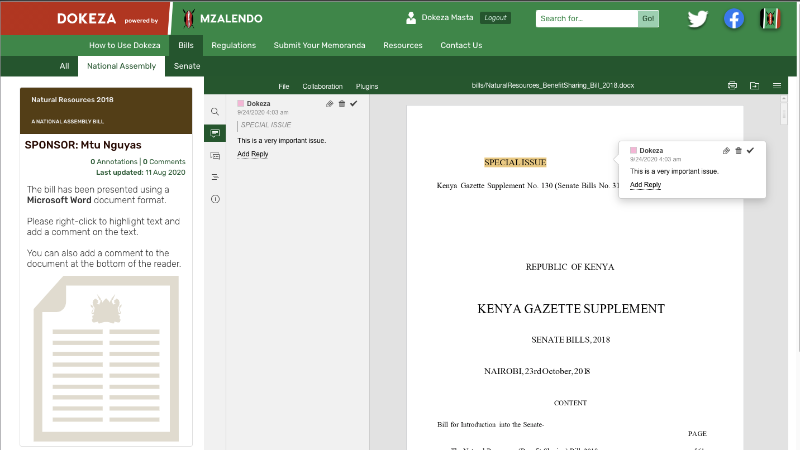Open the hamburger view settings menu

point(777,86)
